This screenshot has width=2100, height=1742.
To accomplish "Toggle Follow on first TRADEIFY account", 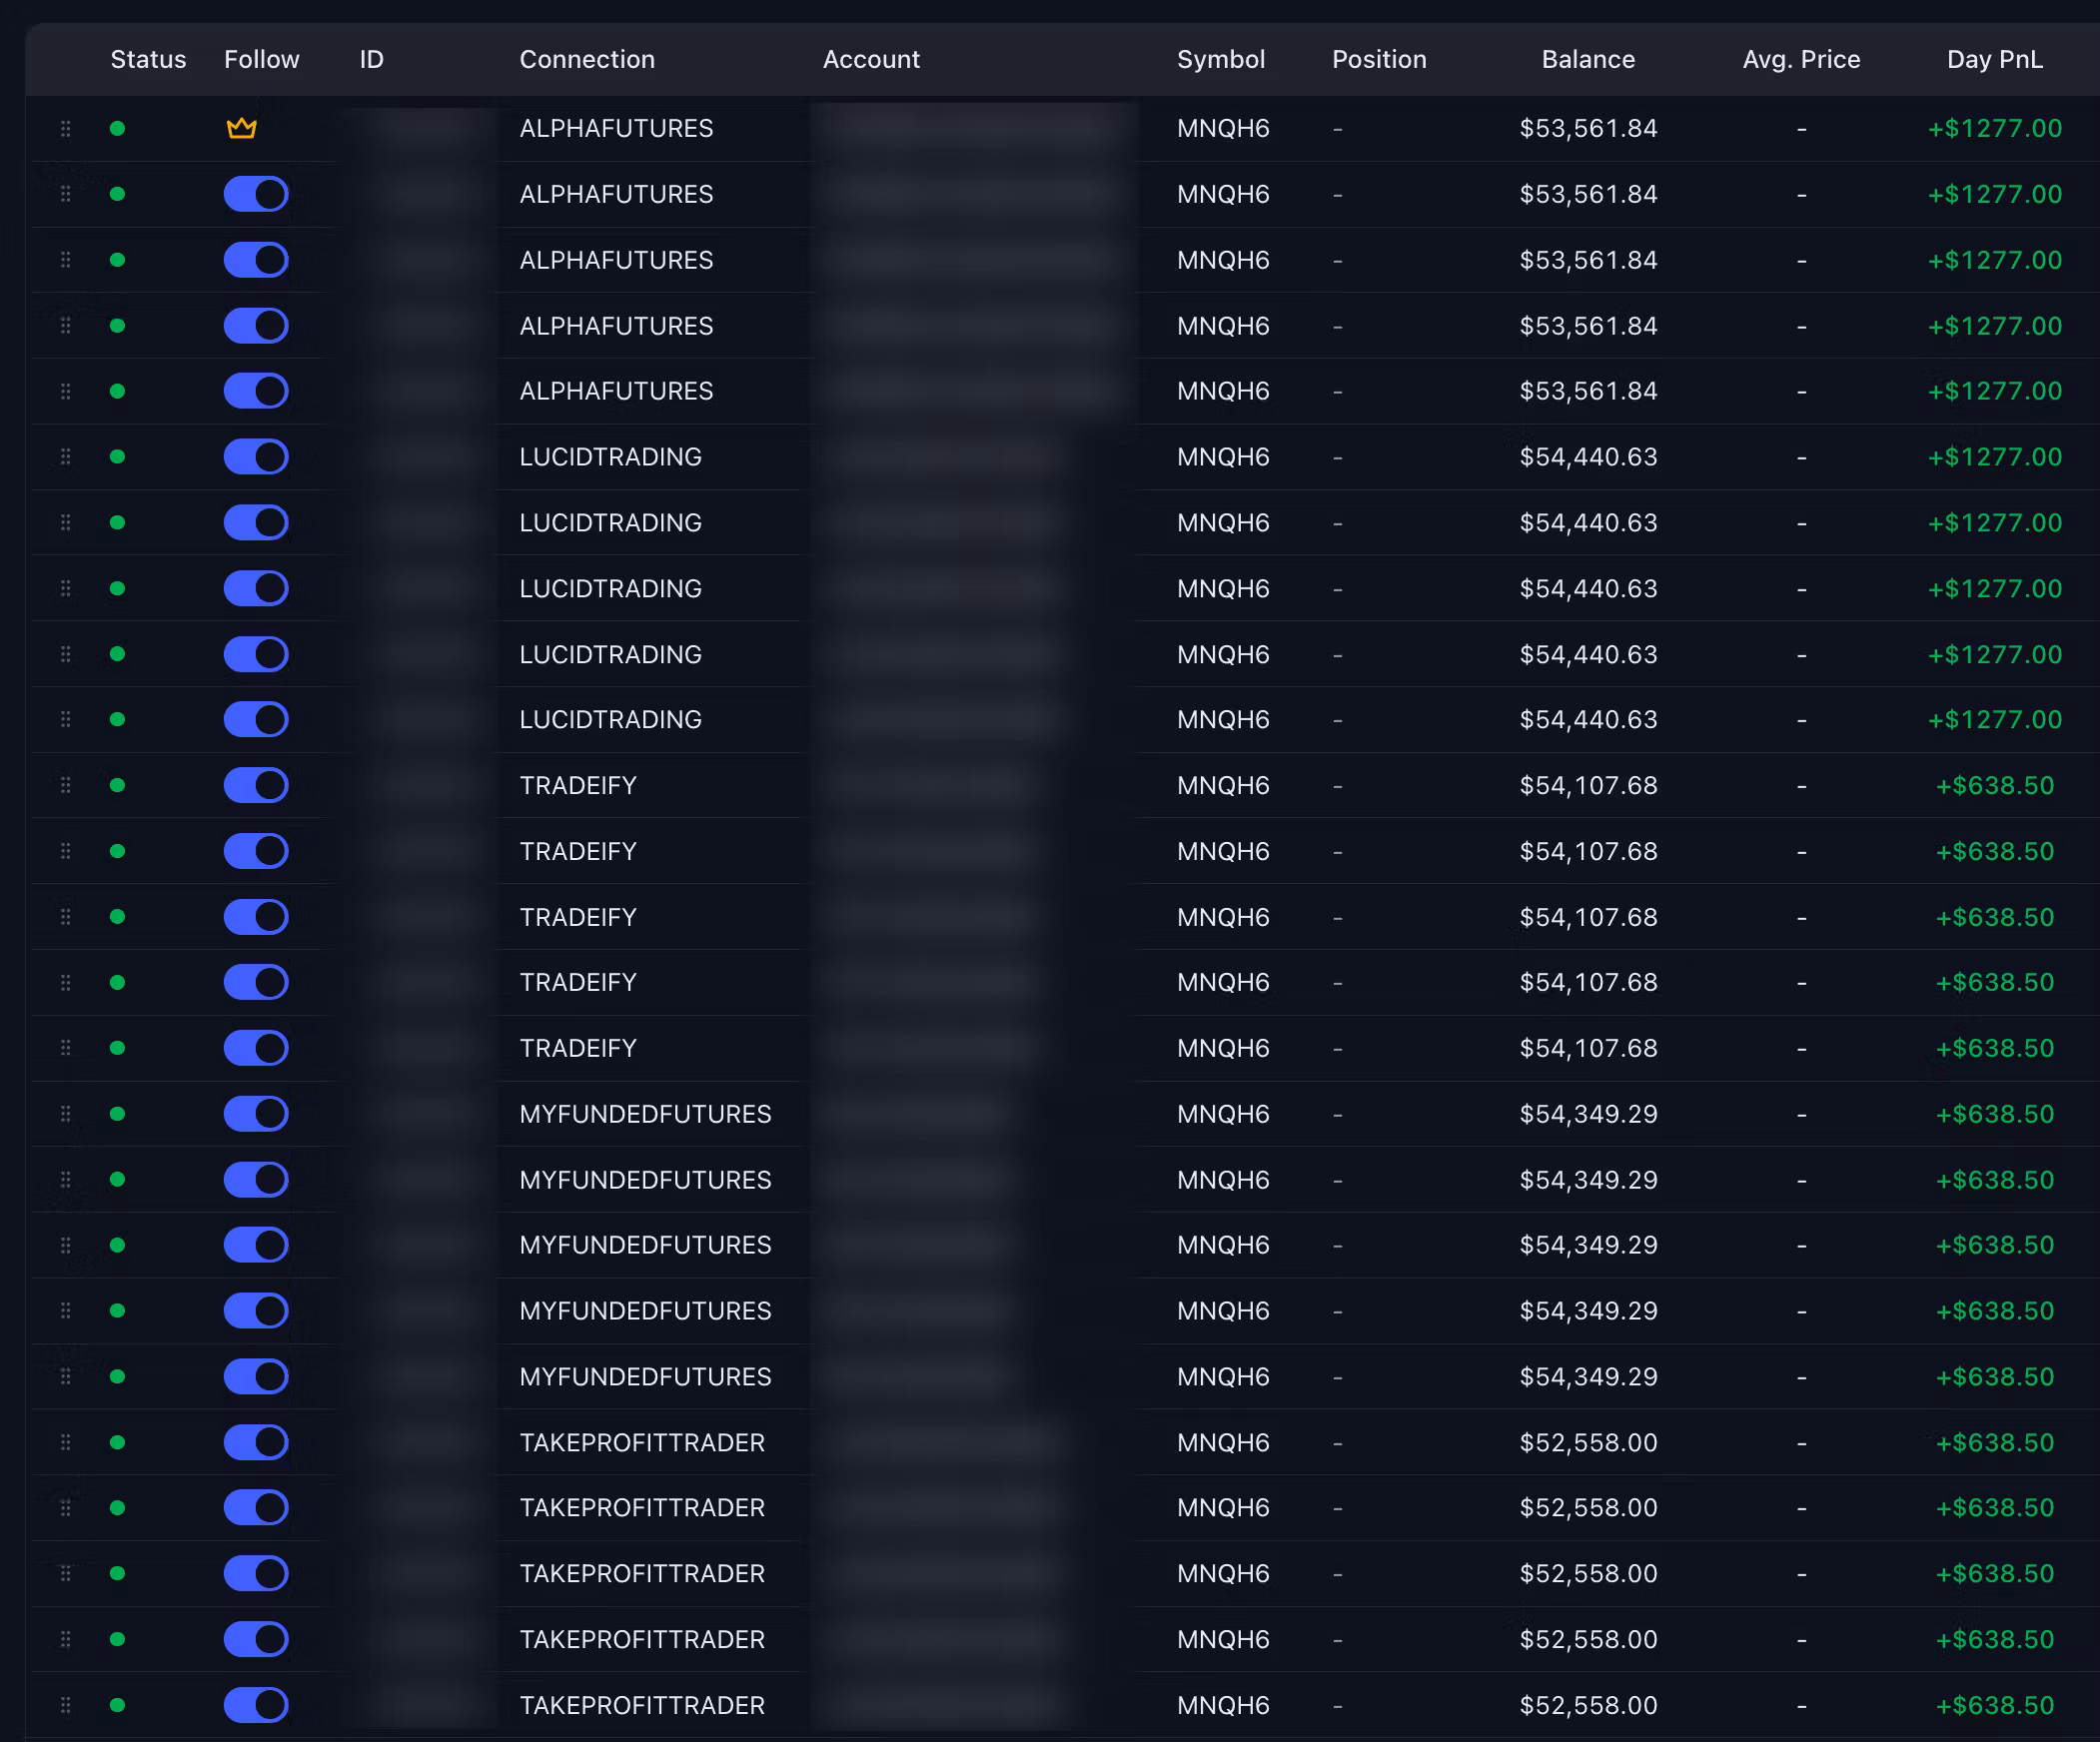I will [256, 785].
